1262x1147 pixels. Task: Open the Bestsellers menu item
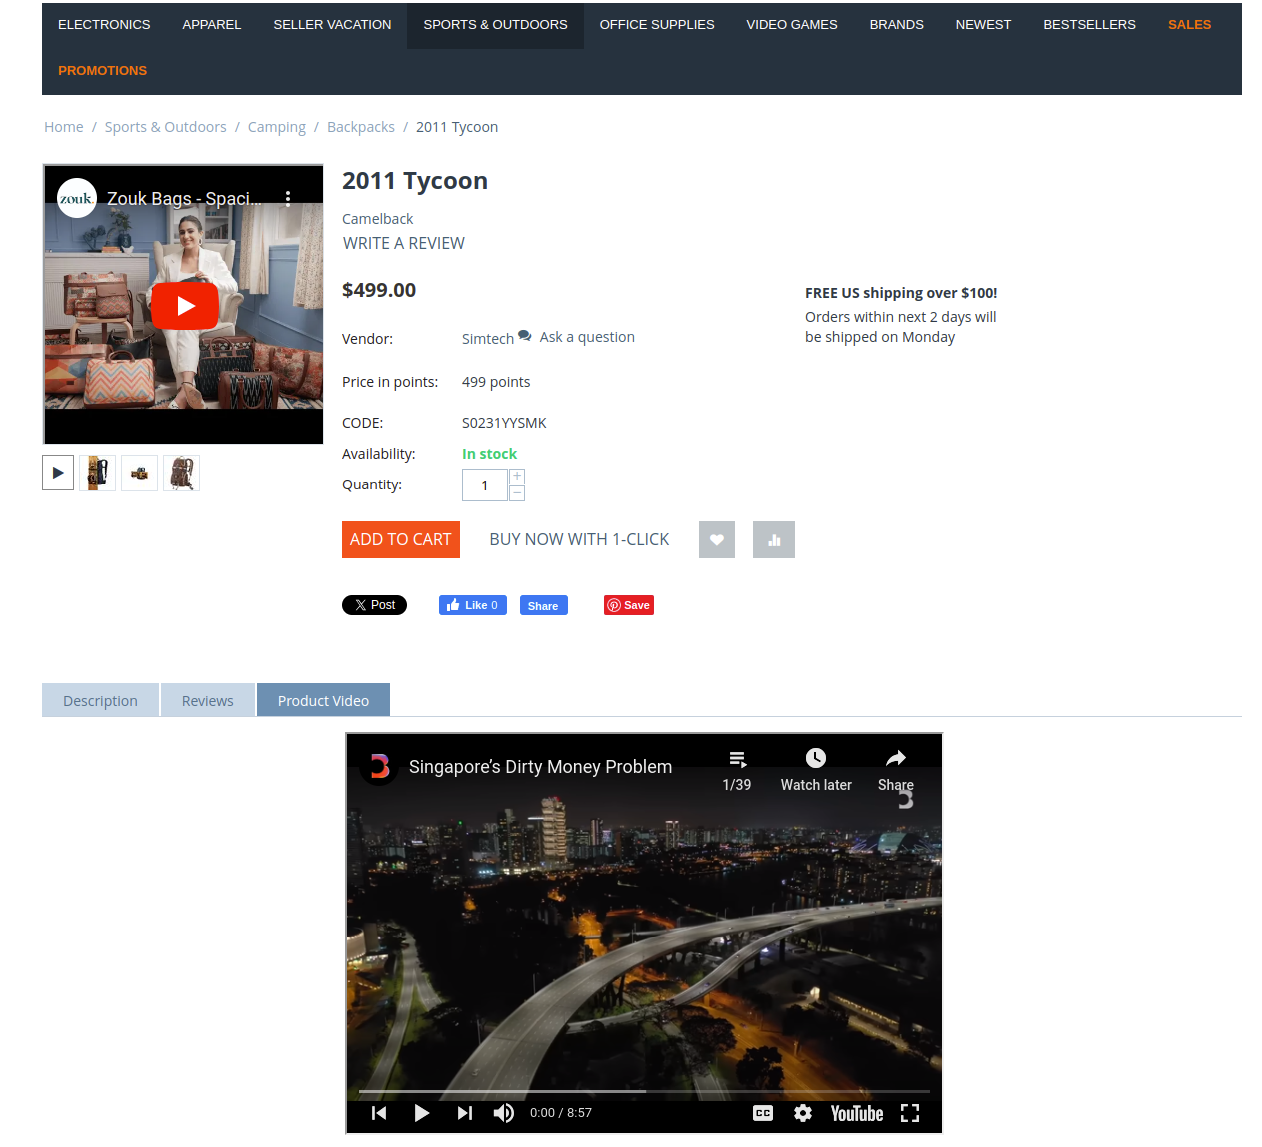point(1089,25)
